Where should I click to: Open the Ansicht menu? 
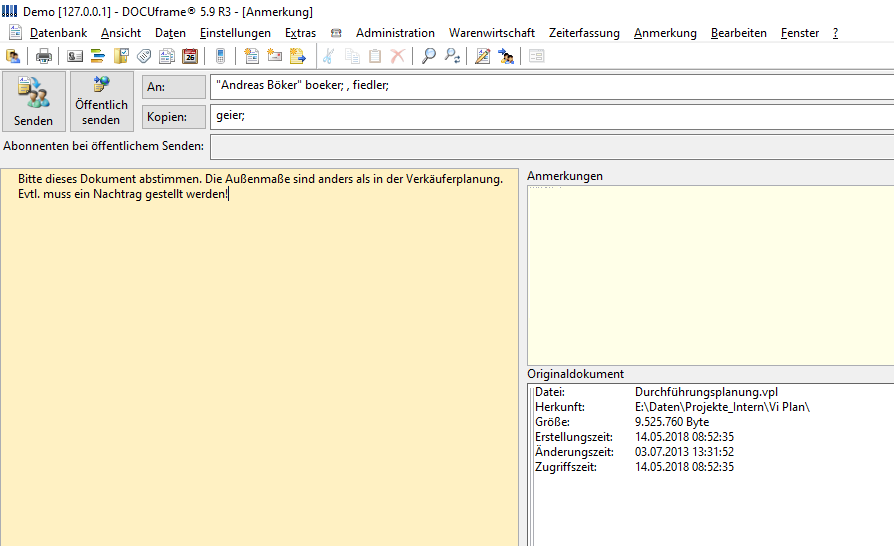[x=121, y=33]
